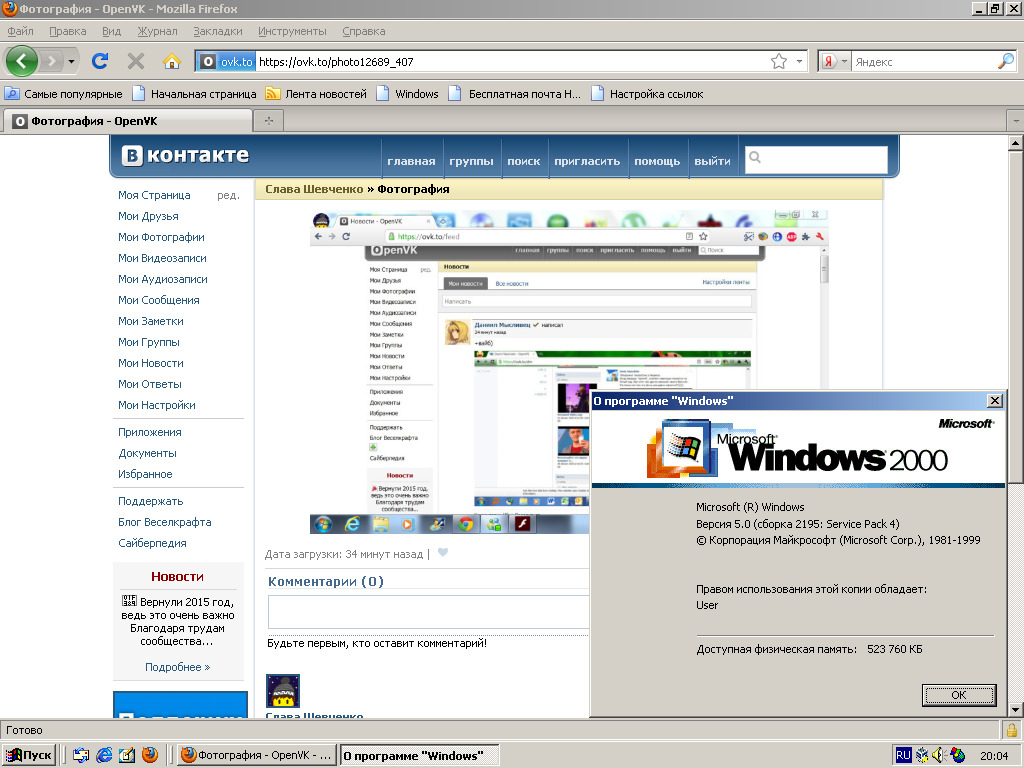Open the list all tabs dropdown
The image size is (1024, 768).
1016,121
